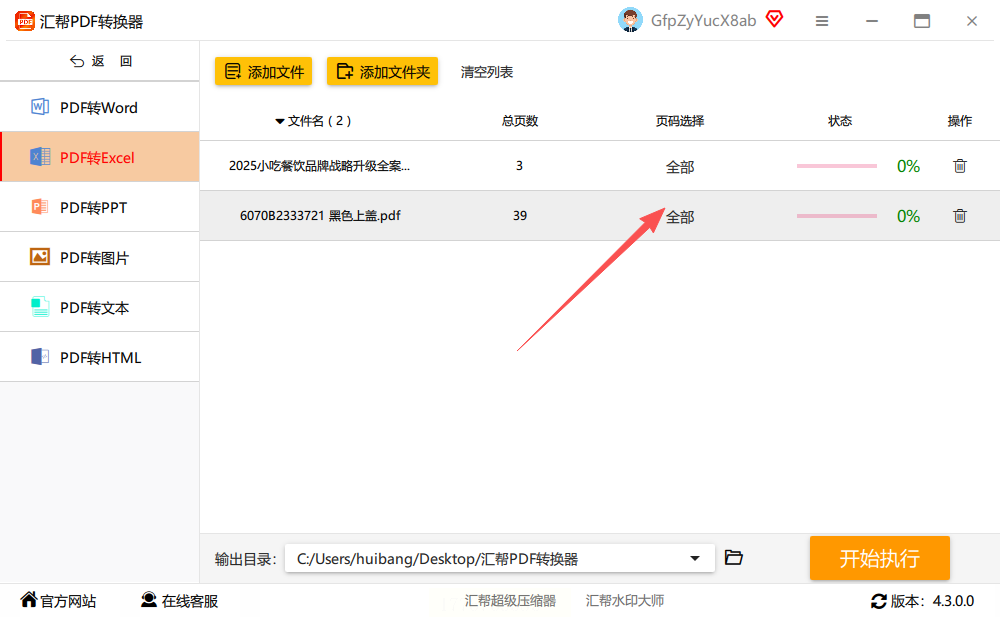This screenshot has height=617, width=1000.
Task: Click the 添加文件 button
Action: click(263, 71)
